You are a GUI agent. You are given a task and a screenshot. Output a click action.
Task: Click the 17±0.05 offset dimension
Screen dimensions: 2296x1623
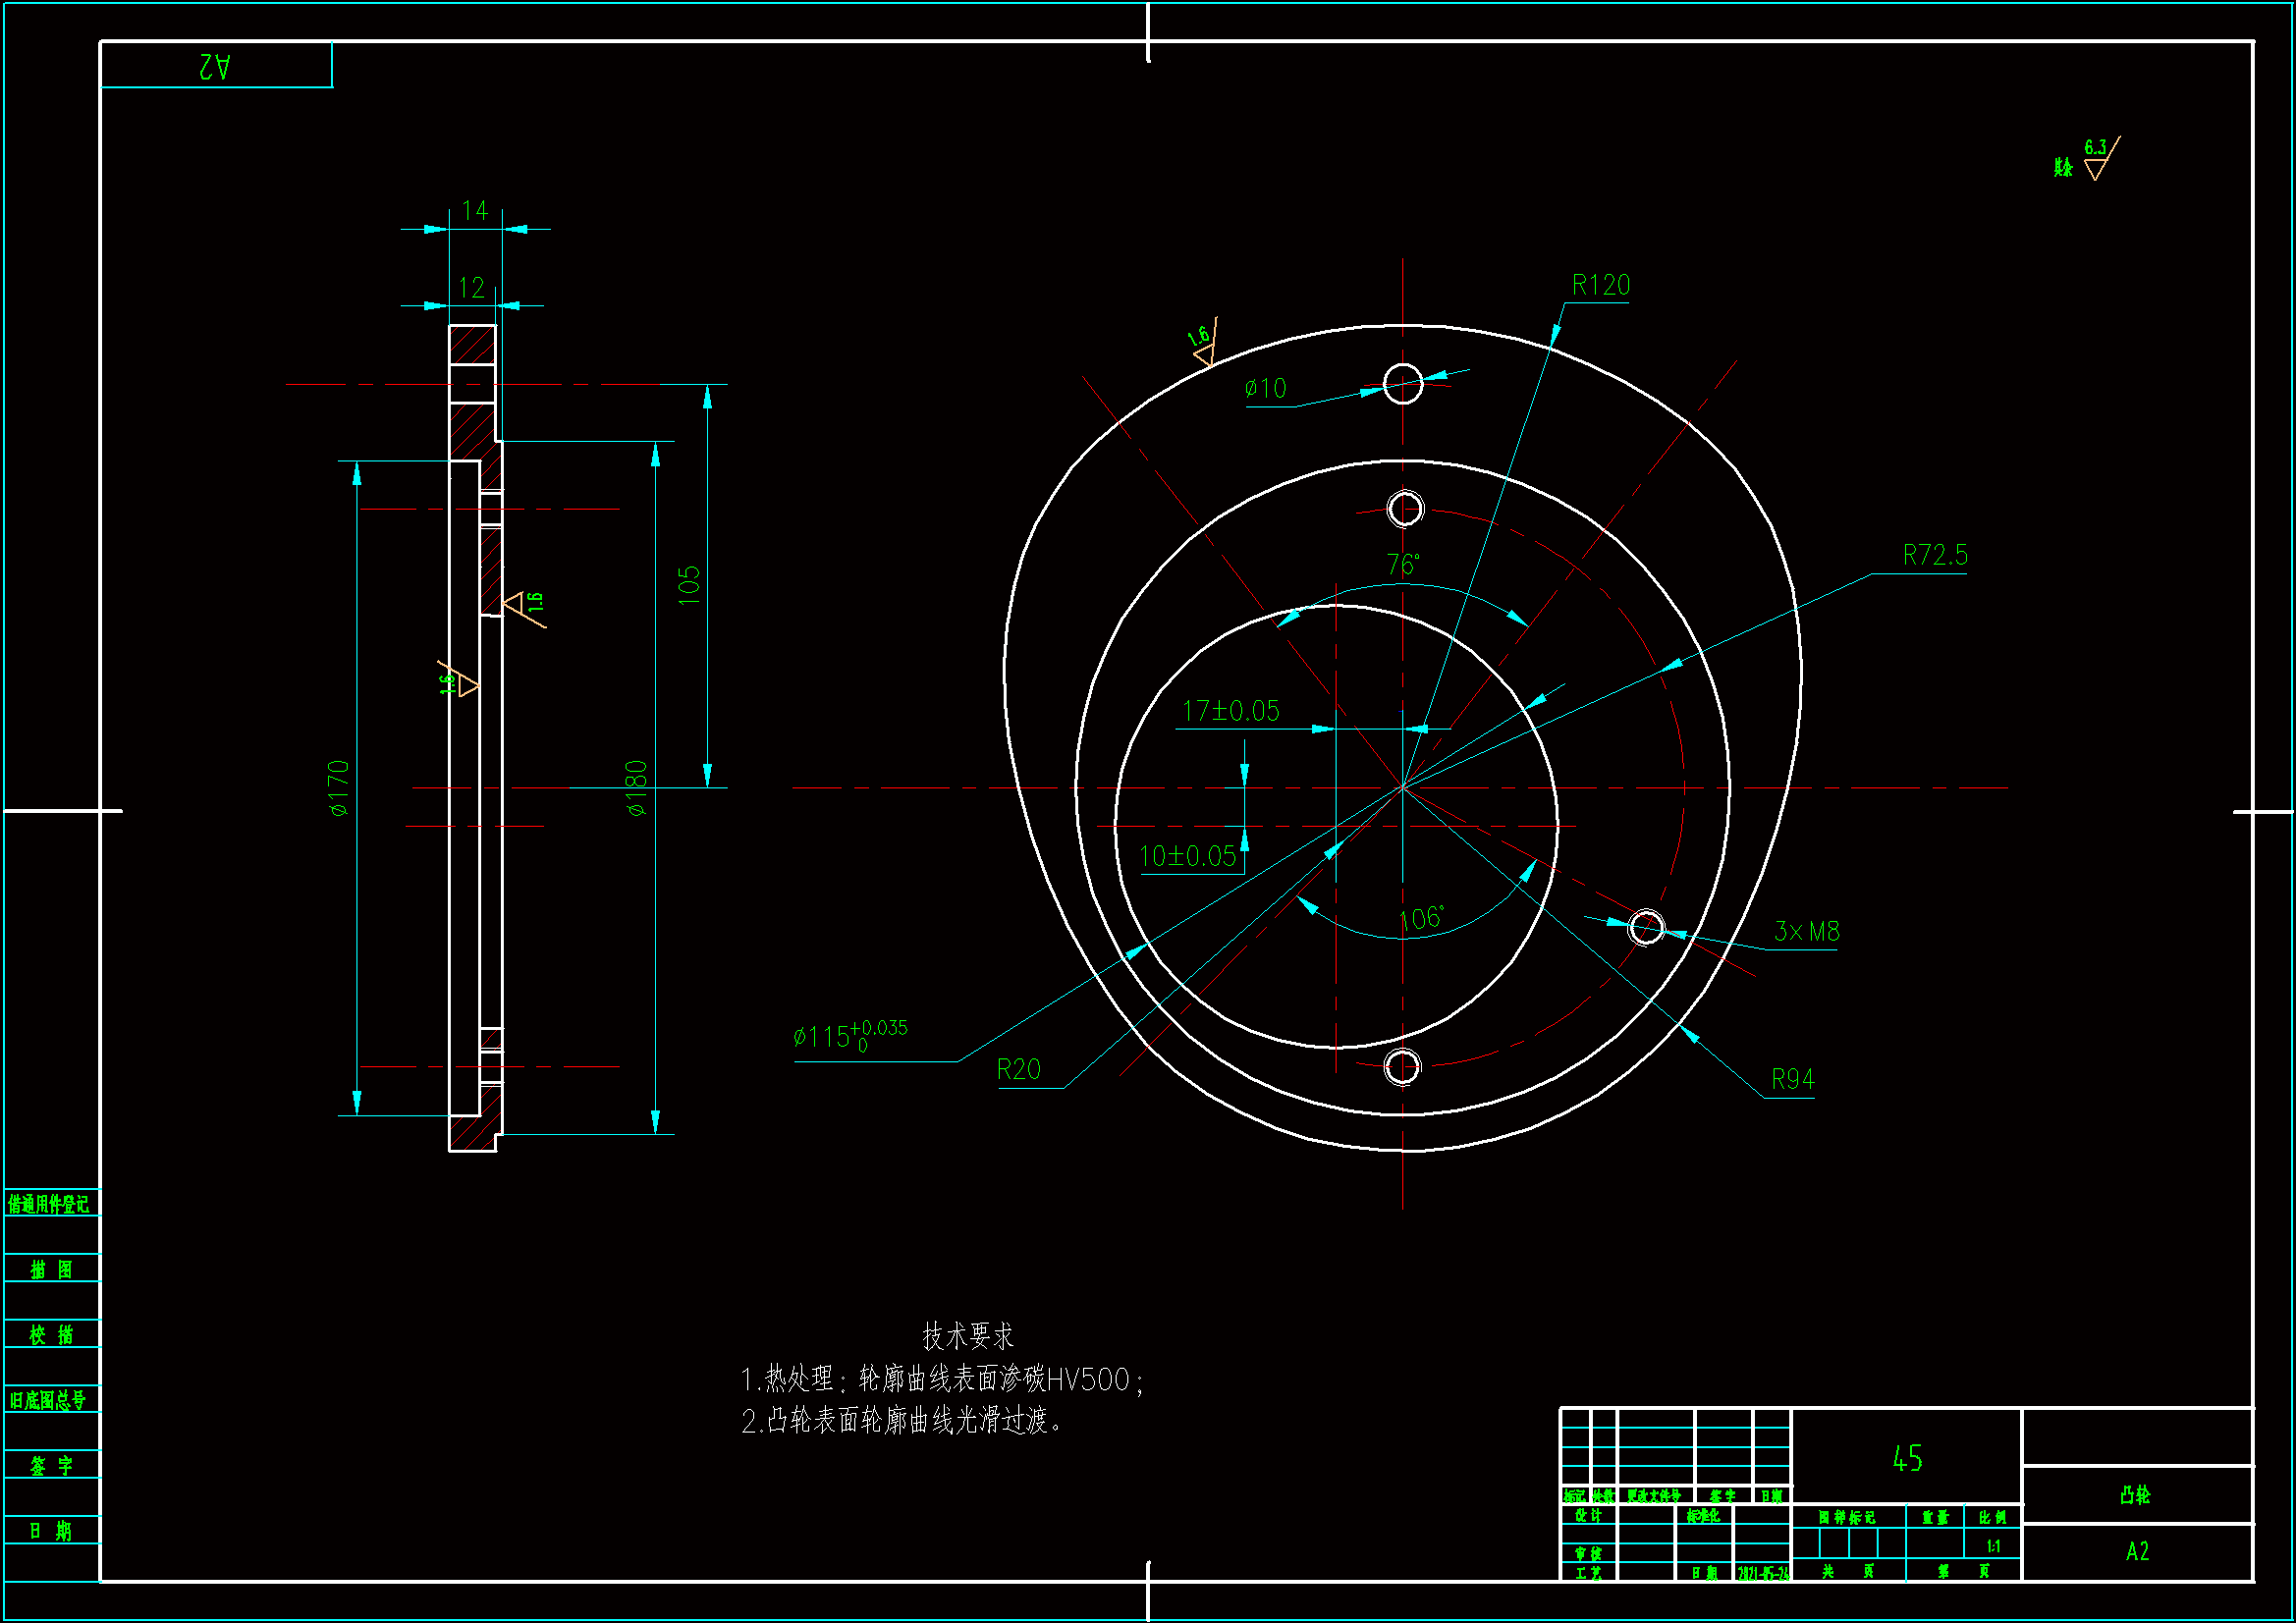pos(1230,711)
